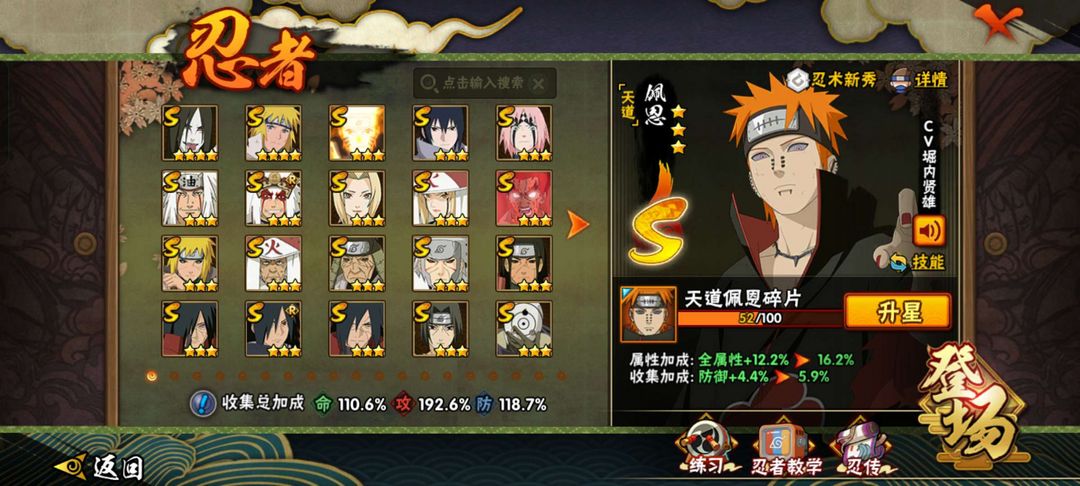This screenshot has height=486, width=1080.
Task: Toggle the 技能 skill view switch
Action: tap(917, 262)
